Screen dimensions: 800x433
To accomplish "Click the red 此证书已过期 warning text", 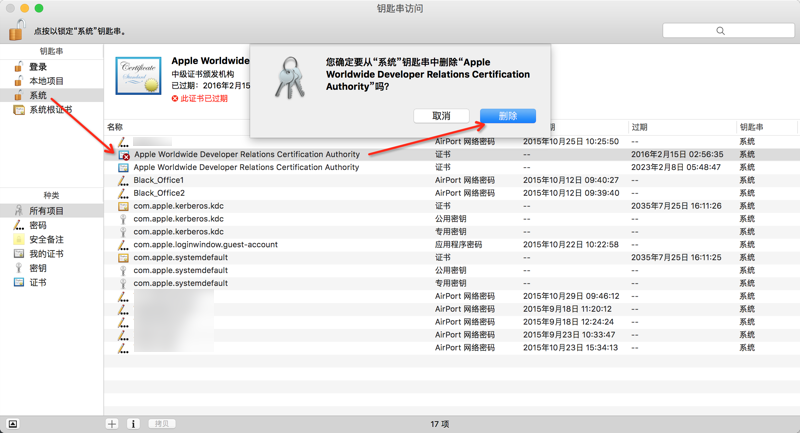I will (x=204, y=98).
